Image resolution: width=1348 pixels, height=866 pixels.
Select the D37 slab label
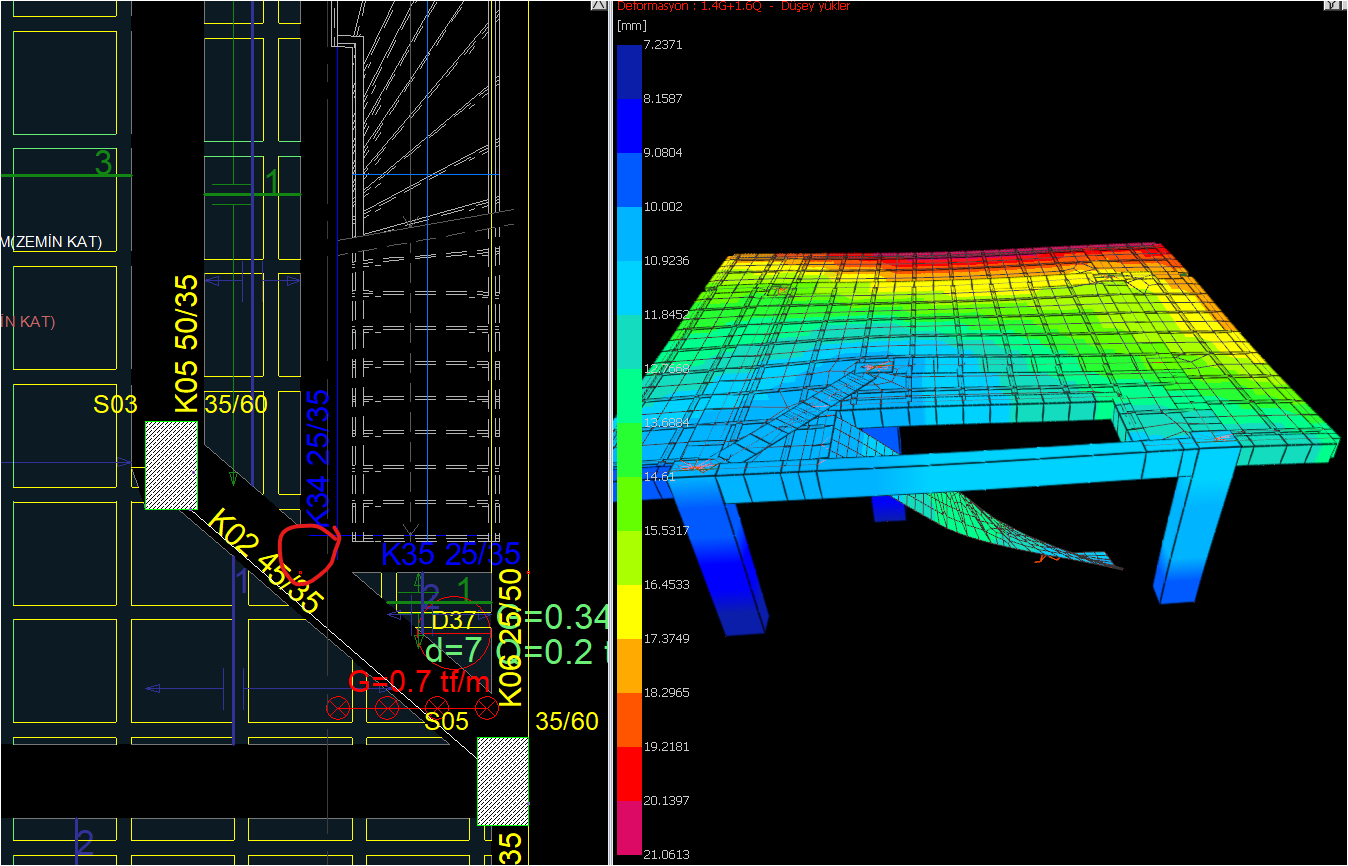click(453, 620)
